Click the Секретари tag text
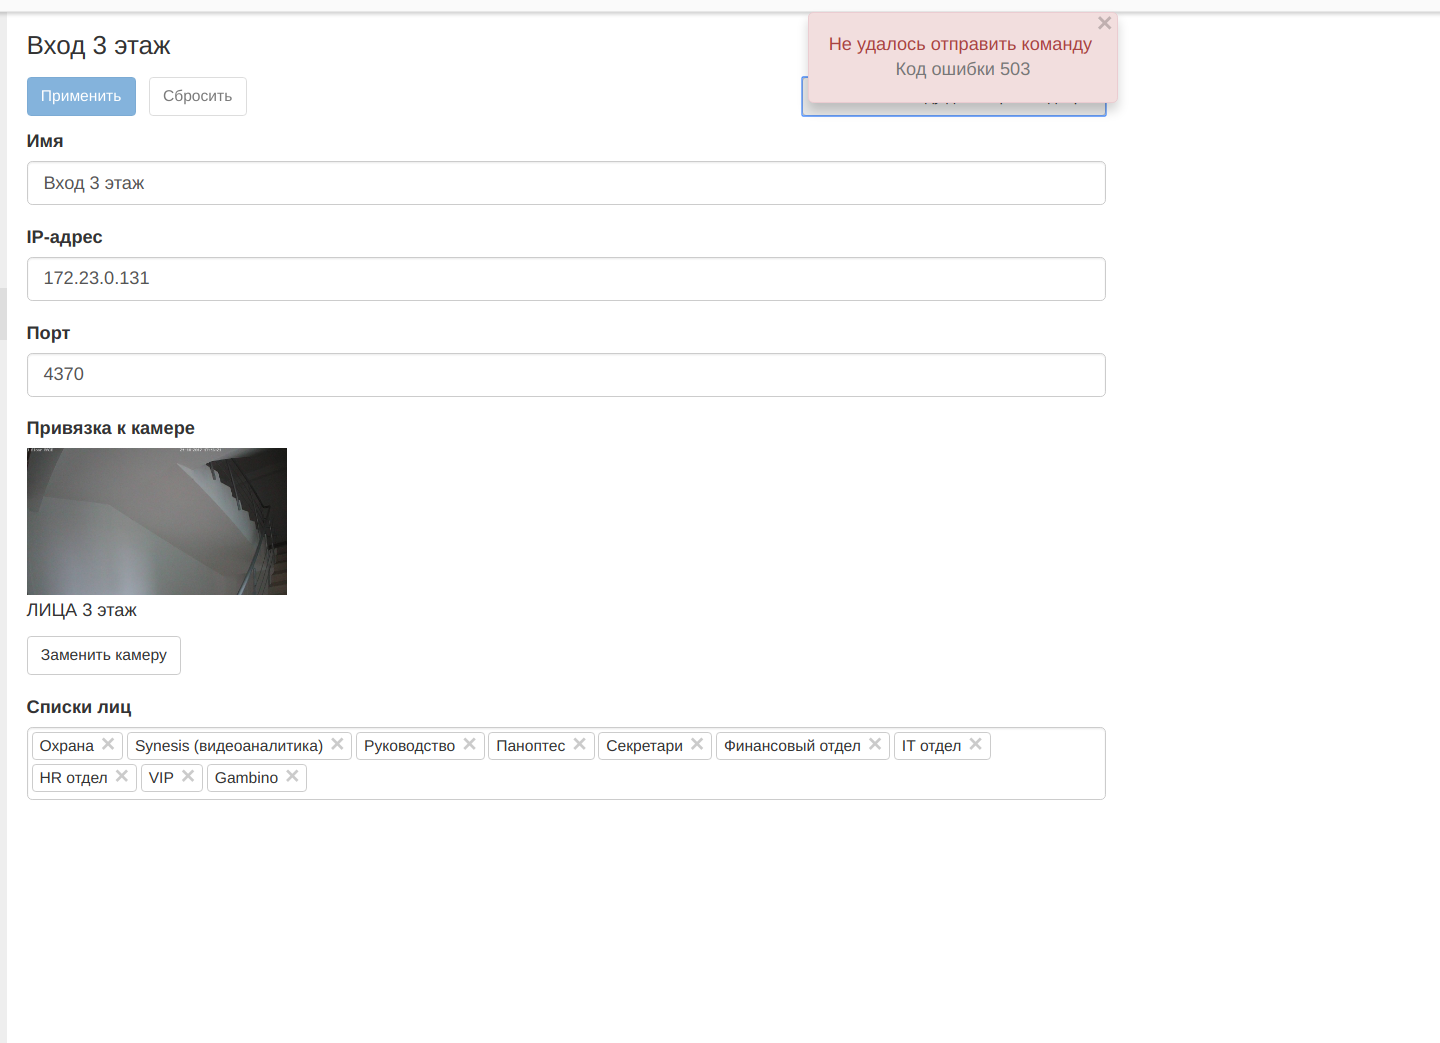Image resolution: width=1440 pixels, height=1043 pixels. 644,746
